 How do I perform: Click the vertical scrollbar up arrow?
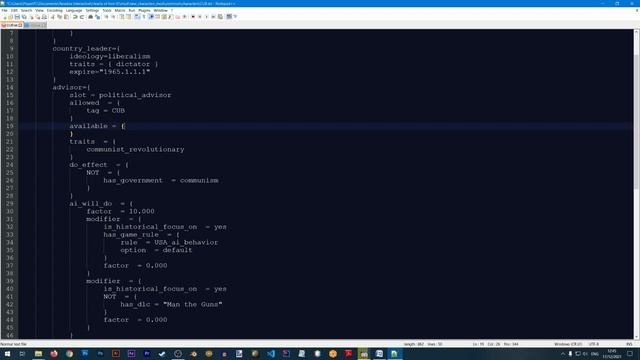tap(636, 32)
